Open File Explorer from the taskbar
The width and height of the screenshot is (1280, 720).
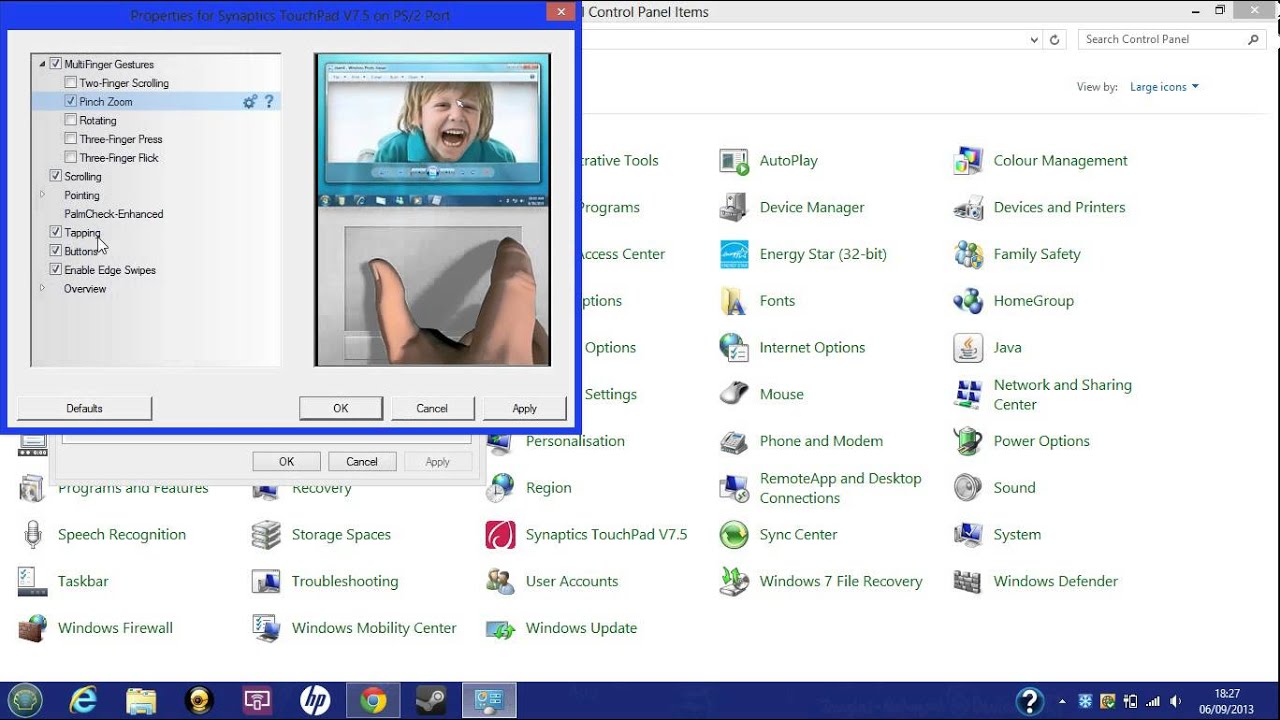(x=141, y=700)
